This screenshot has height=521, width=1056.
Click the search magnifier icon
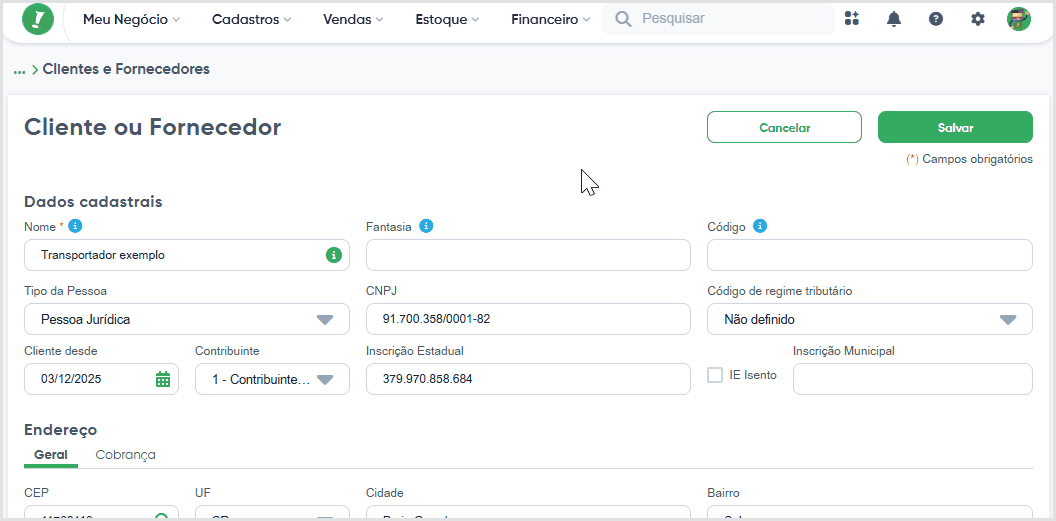tap(624, 19)
